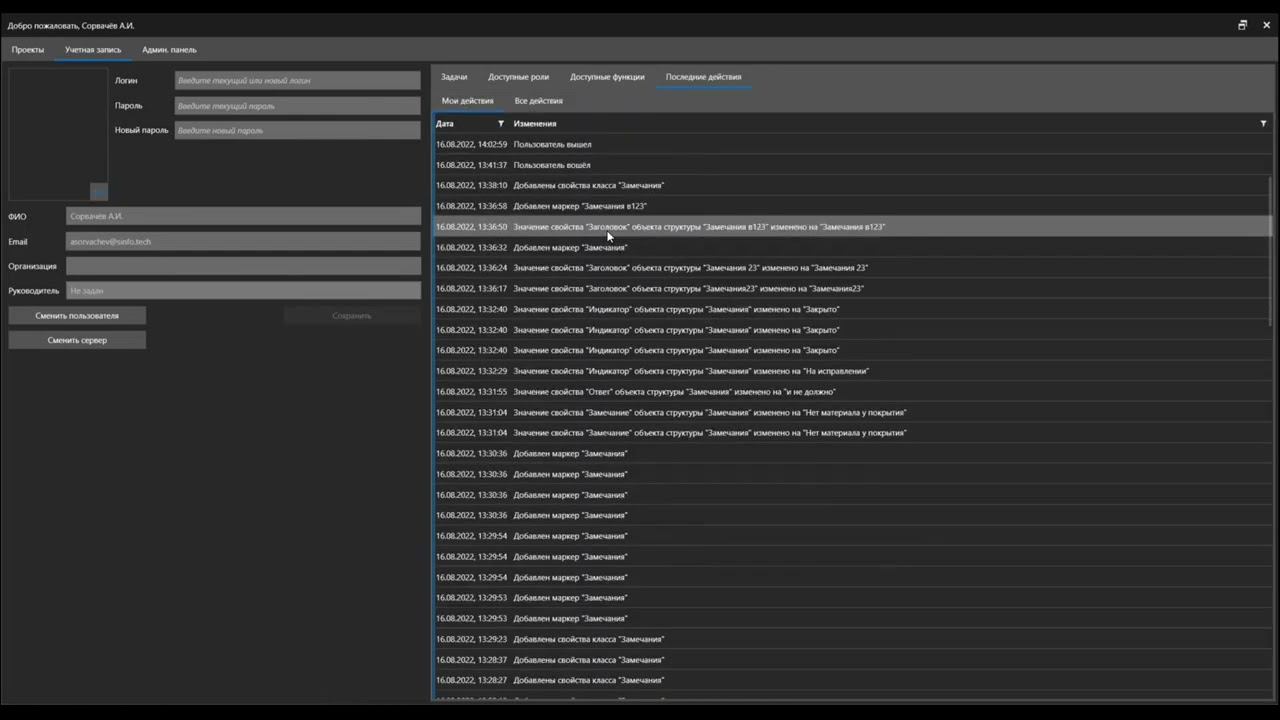Focus the Пароль input field

point(298,105)
